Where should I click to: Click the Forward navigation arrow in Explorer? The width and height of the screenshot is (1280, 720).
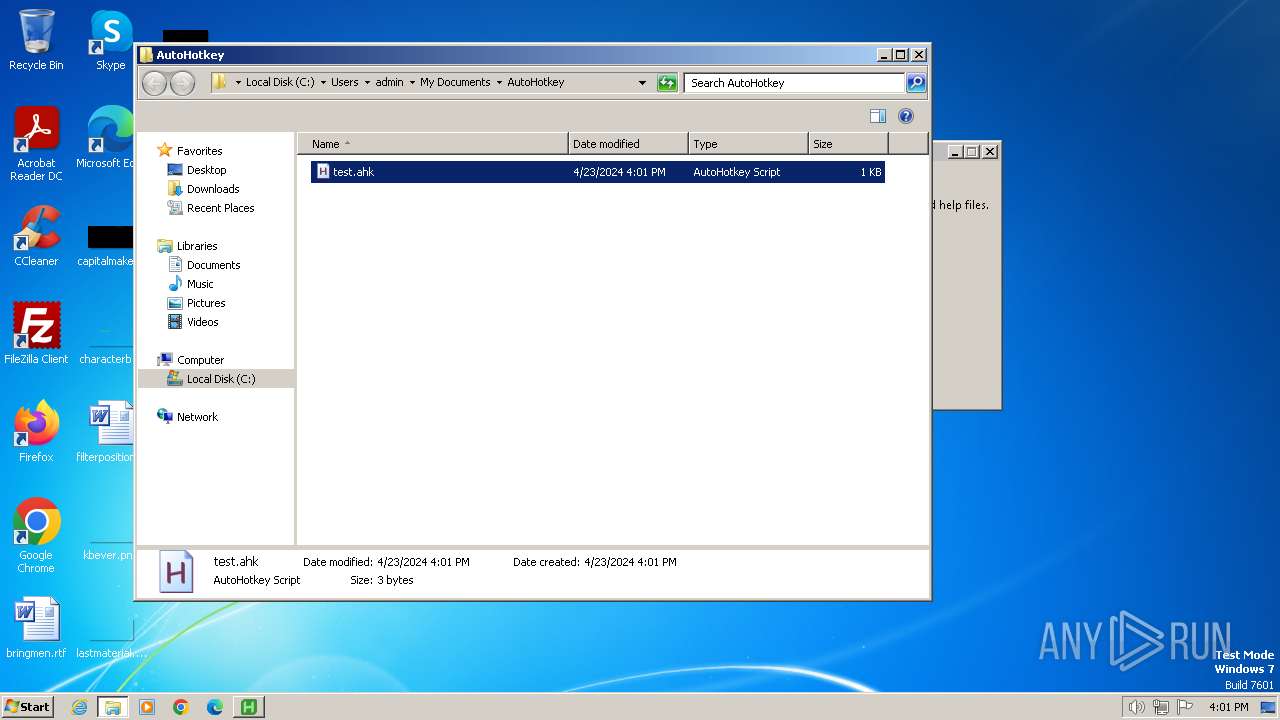coord(182,83)
